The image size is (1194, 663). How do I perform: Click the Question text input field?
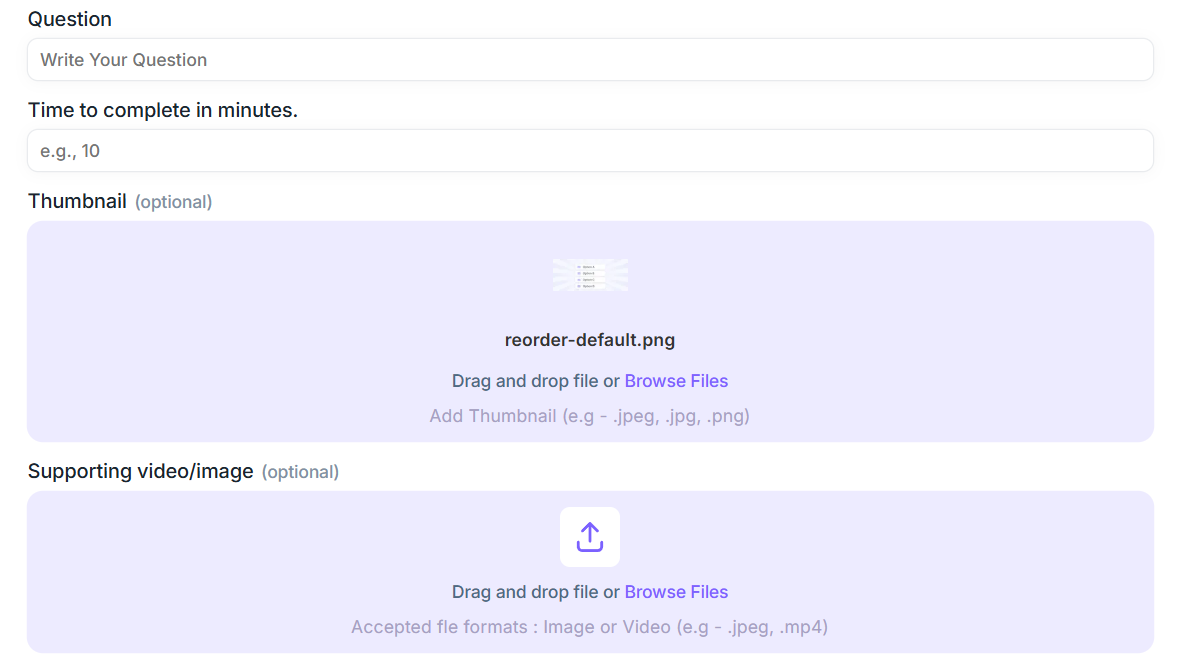(590, 59)
